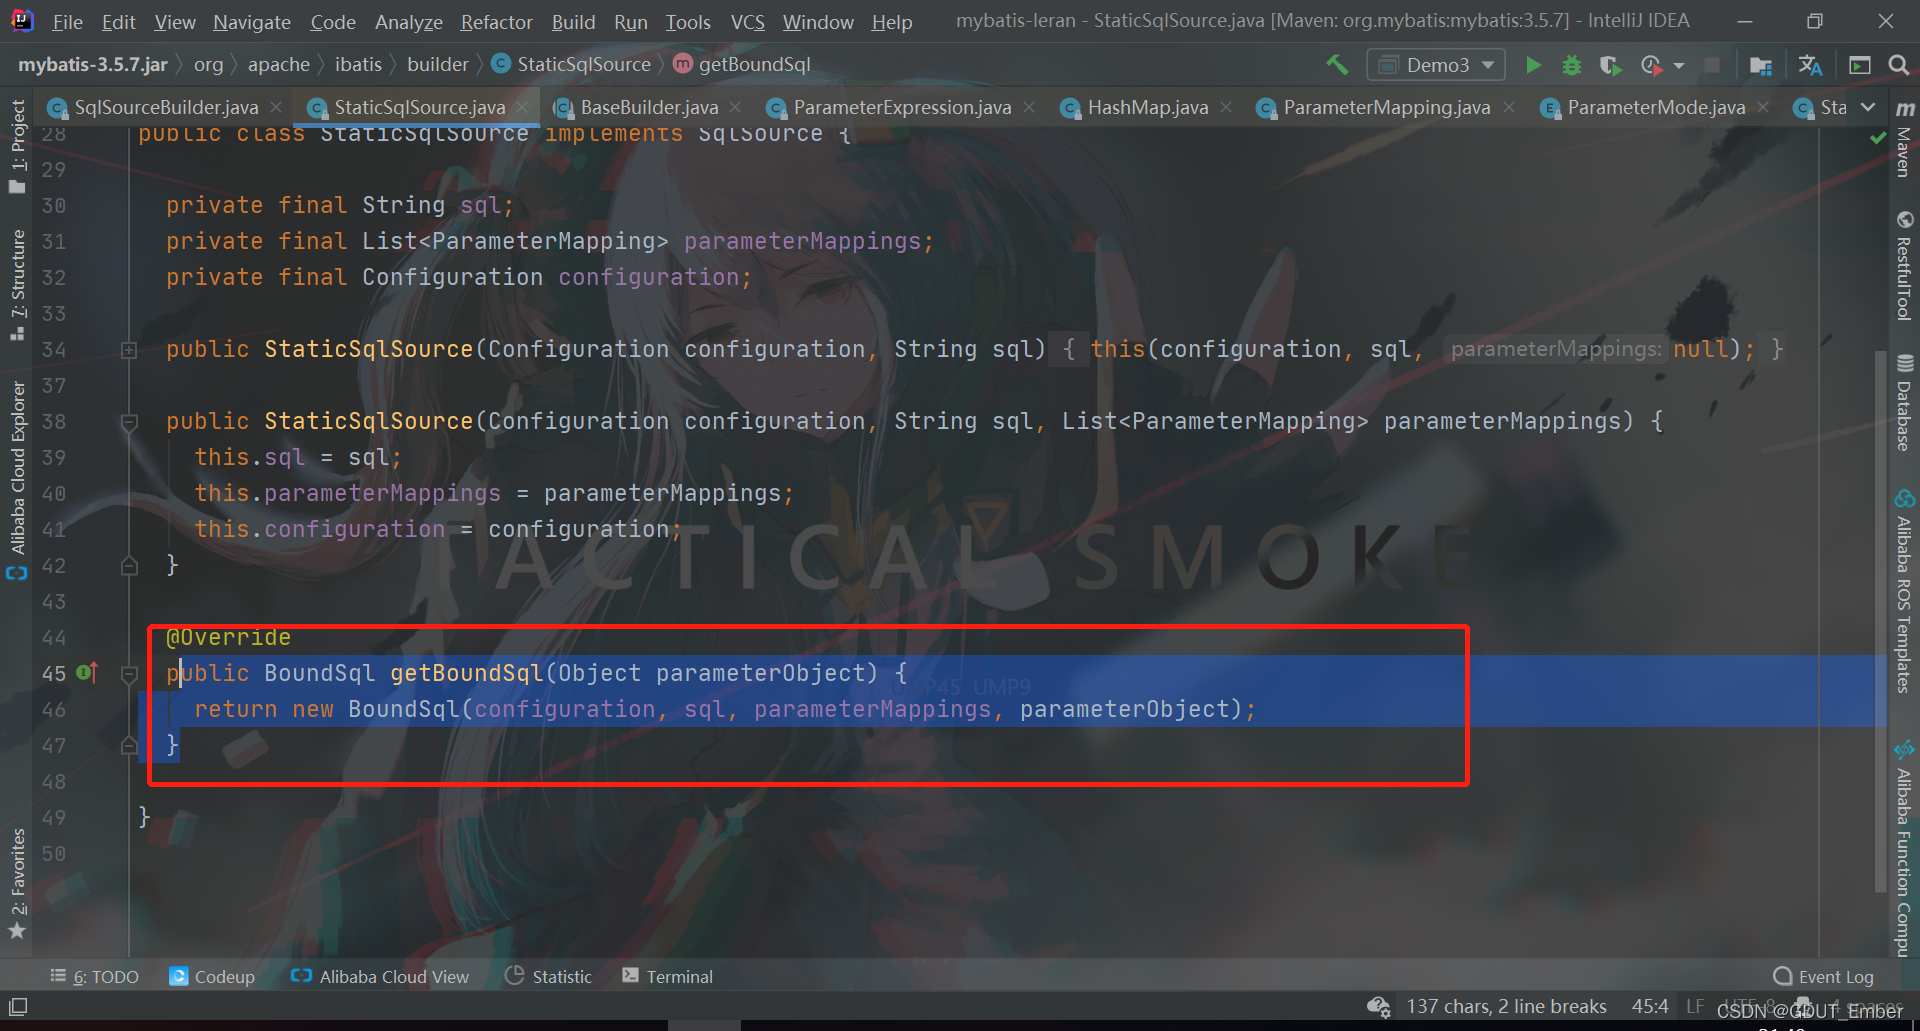The image size is (1920, 1031).
Task: Open the TODO tool window
Action: click(95, 976)
